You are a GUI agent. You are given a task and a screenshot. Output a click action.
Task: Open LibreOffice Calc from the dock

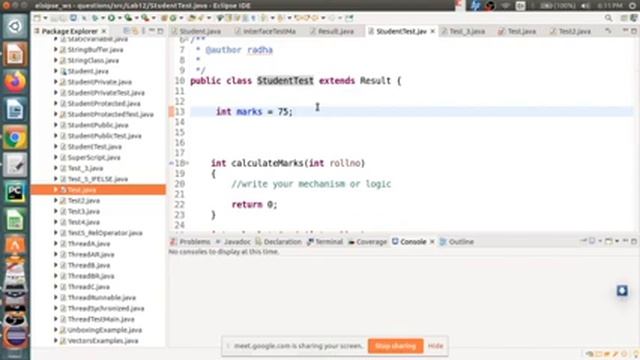(15, 220)
